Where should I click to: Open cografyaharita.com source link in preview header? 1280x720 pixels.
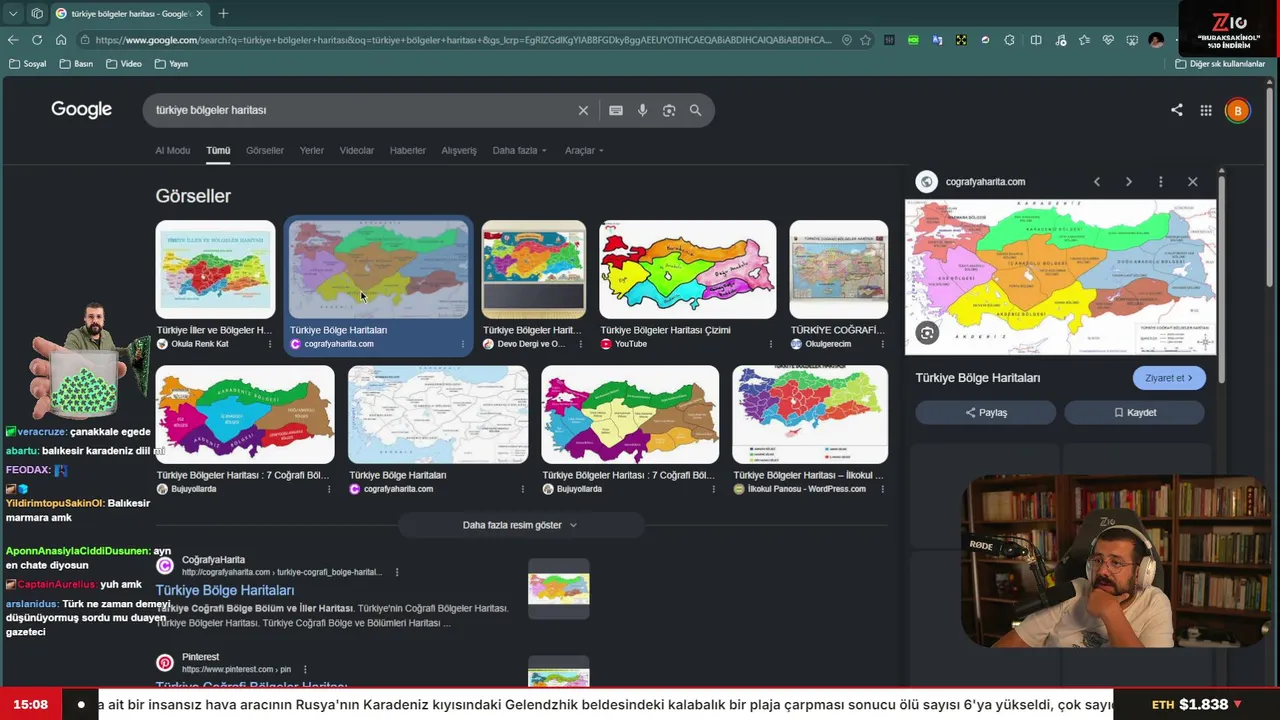tap(985, 182)
